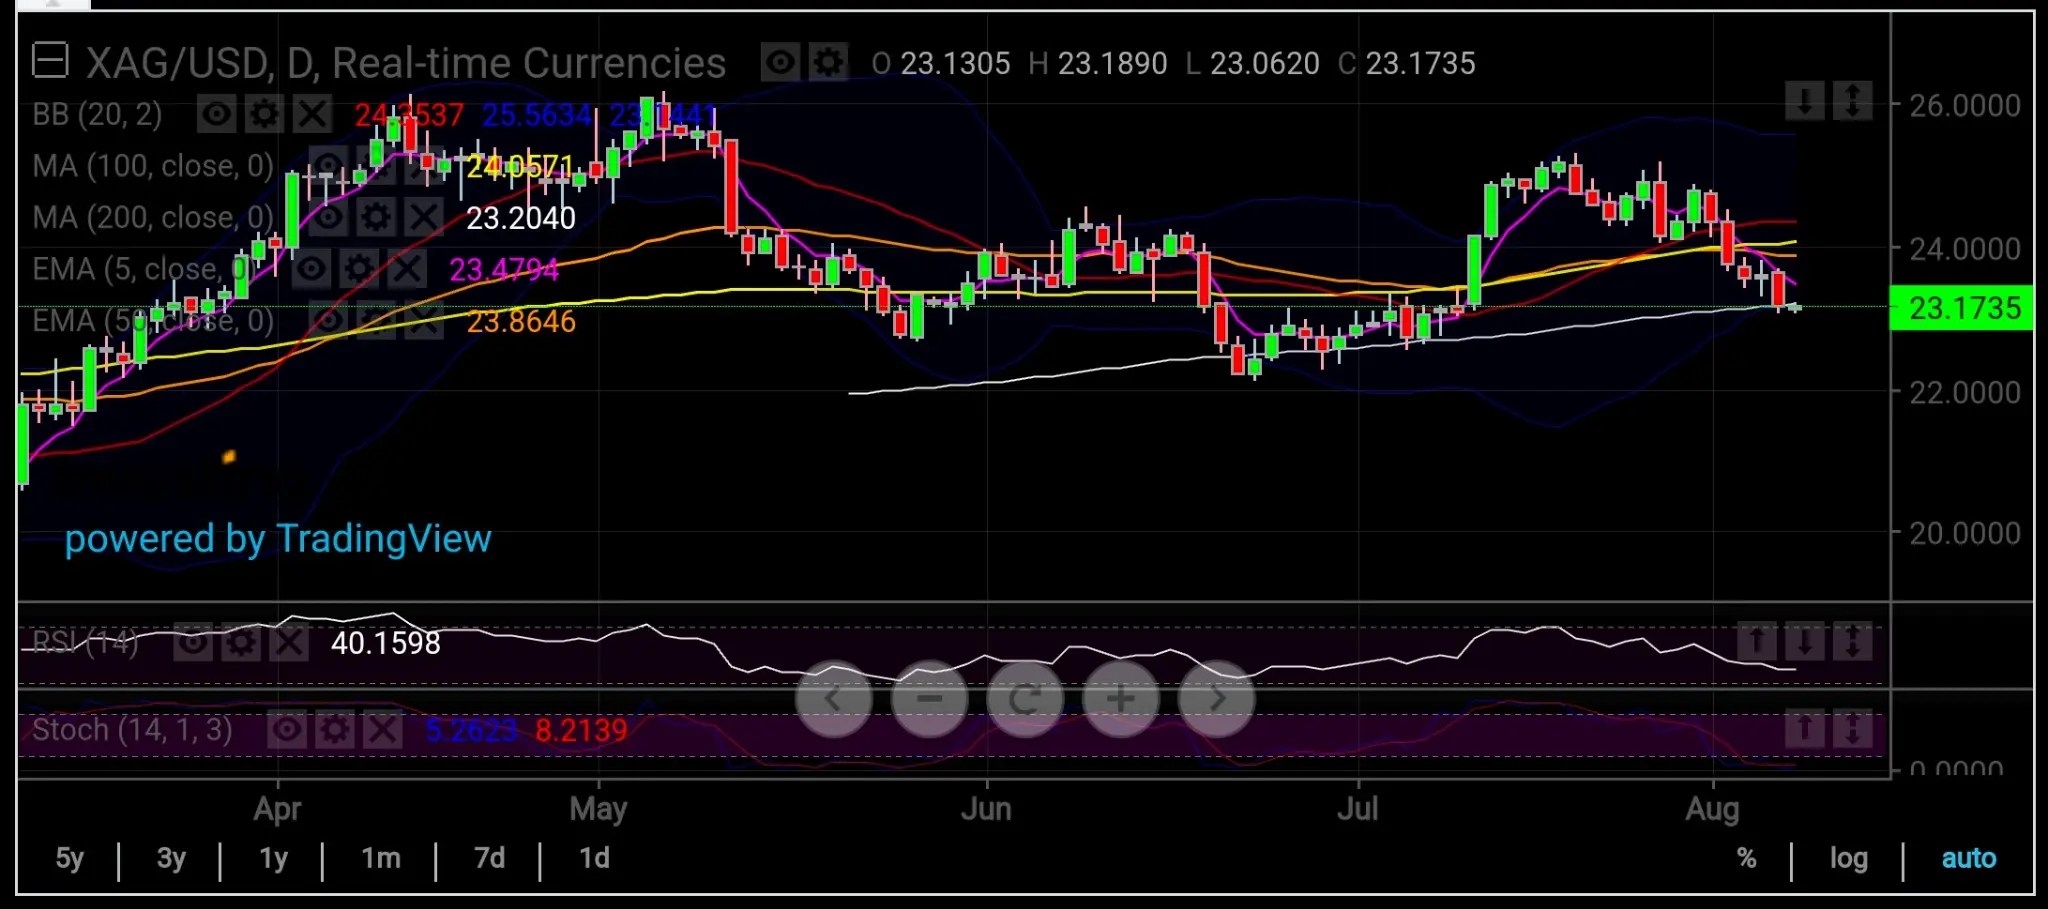Viewport: 2048px width, 909px height.
Task: Remove the RSI (14) indicator
Action: [x=289, y=642]
